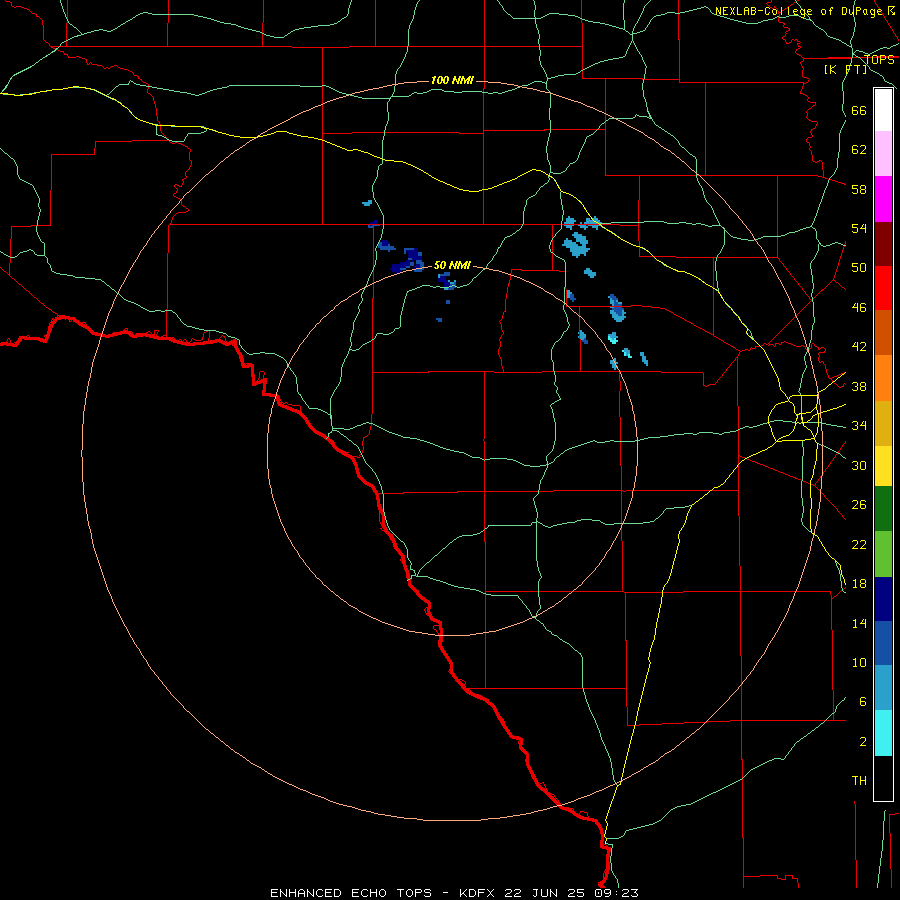This screenshot has height=900, width=900.
Task: Click the dark orange swatch above 46
Action: [883, 332]
